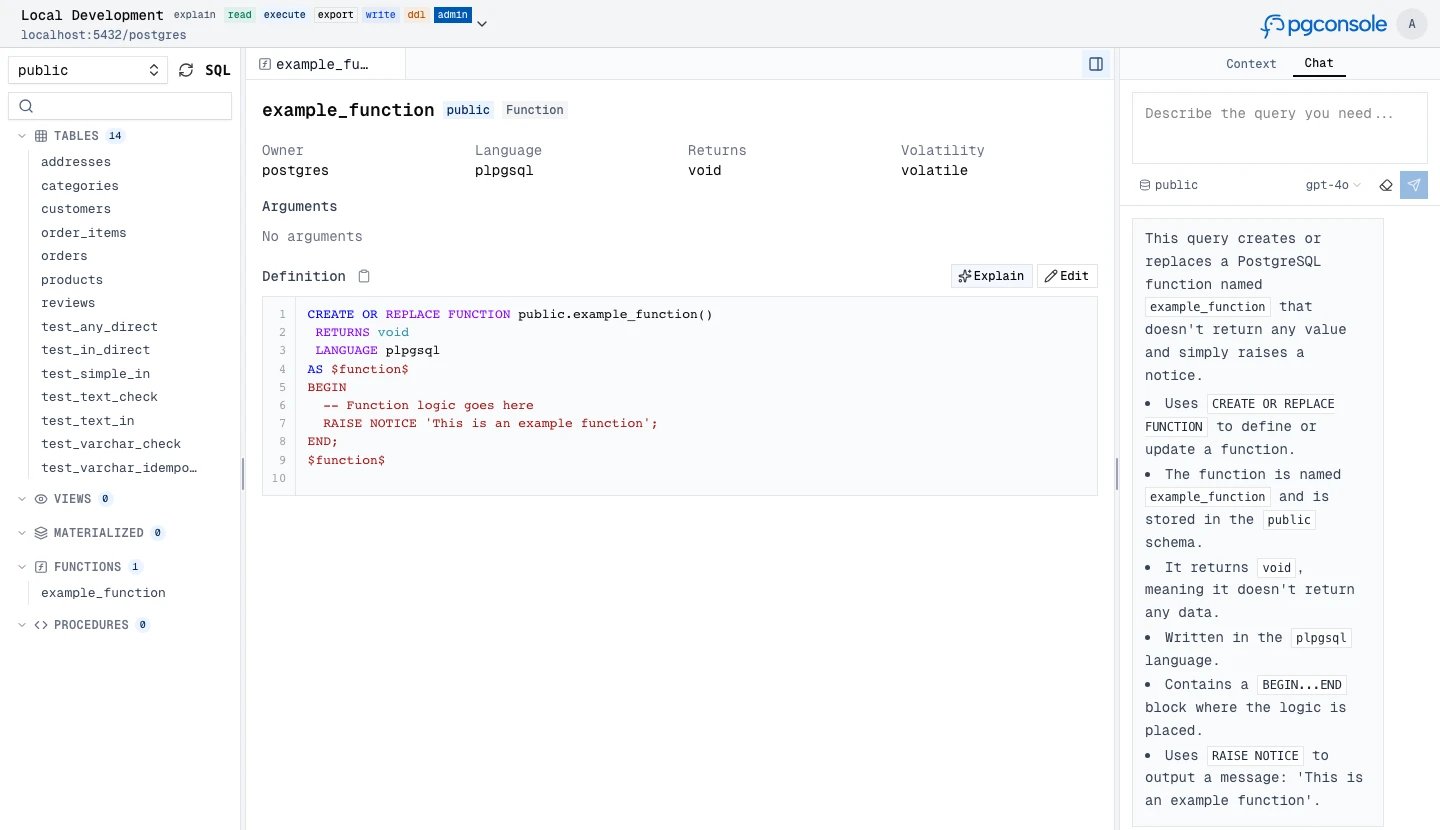The image size is (1440, 830).
Task: Open the customers table
Action: [76, 209]
